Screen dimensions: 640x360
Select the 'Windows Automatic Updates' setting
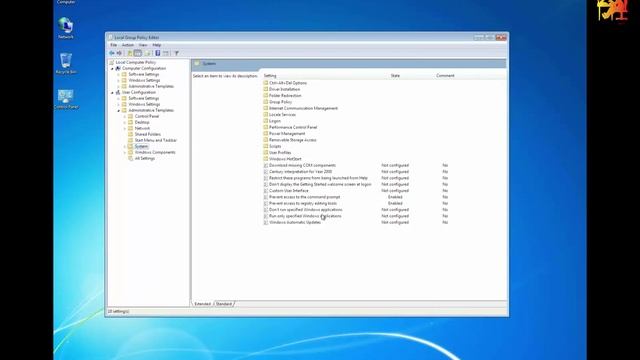pyautogui.click(x=295, y=222)
